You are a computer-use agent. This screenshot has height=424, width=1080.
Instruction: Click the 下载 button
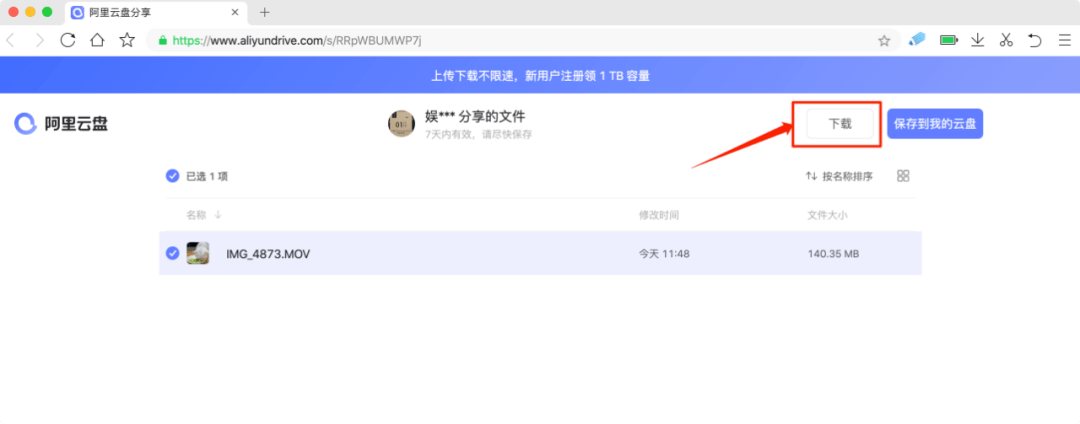[840, 124]
